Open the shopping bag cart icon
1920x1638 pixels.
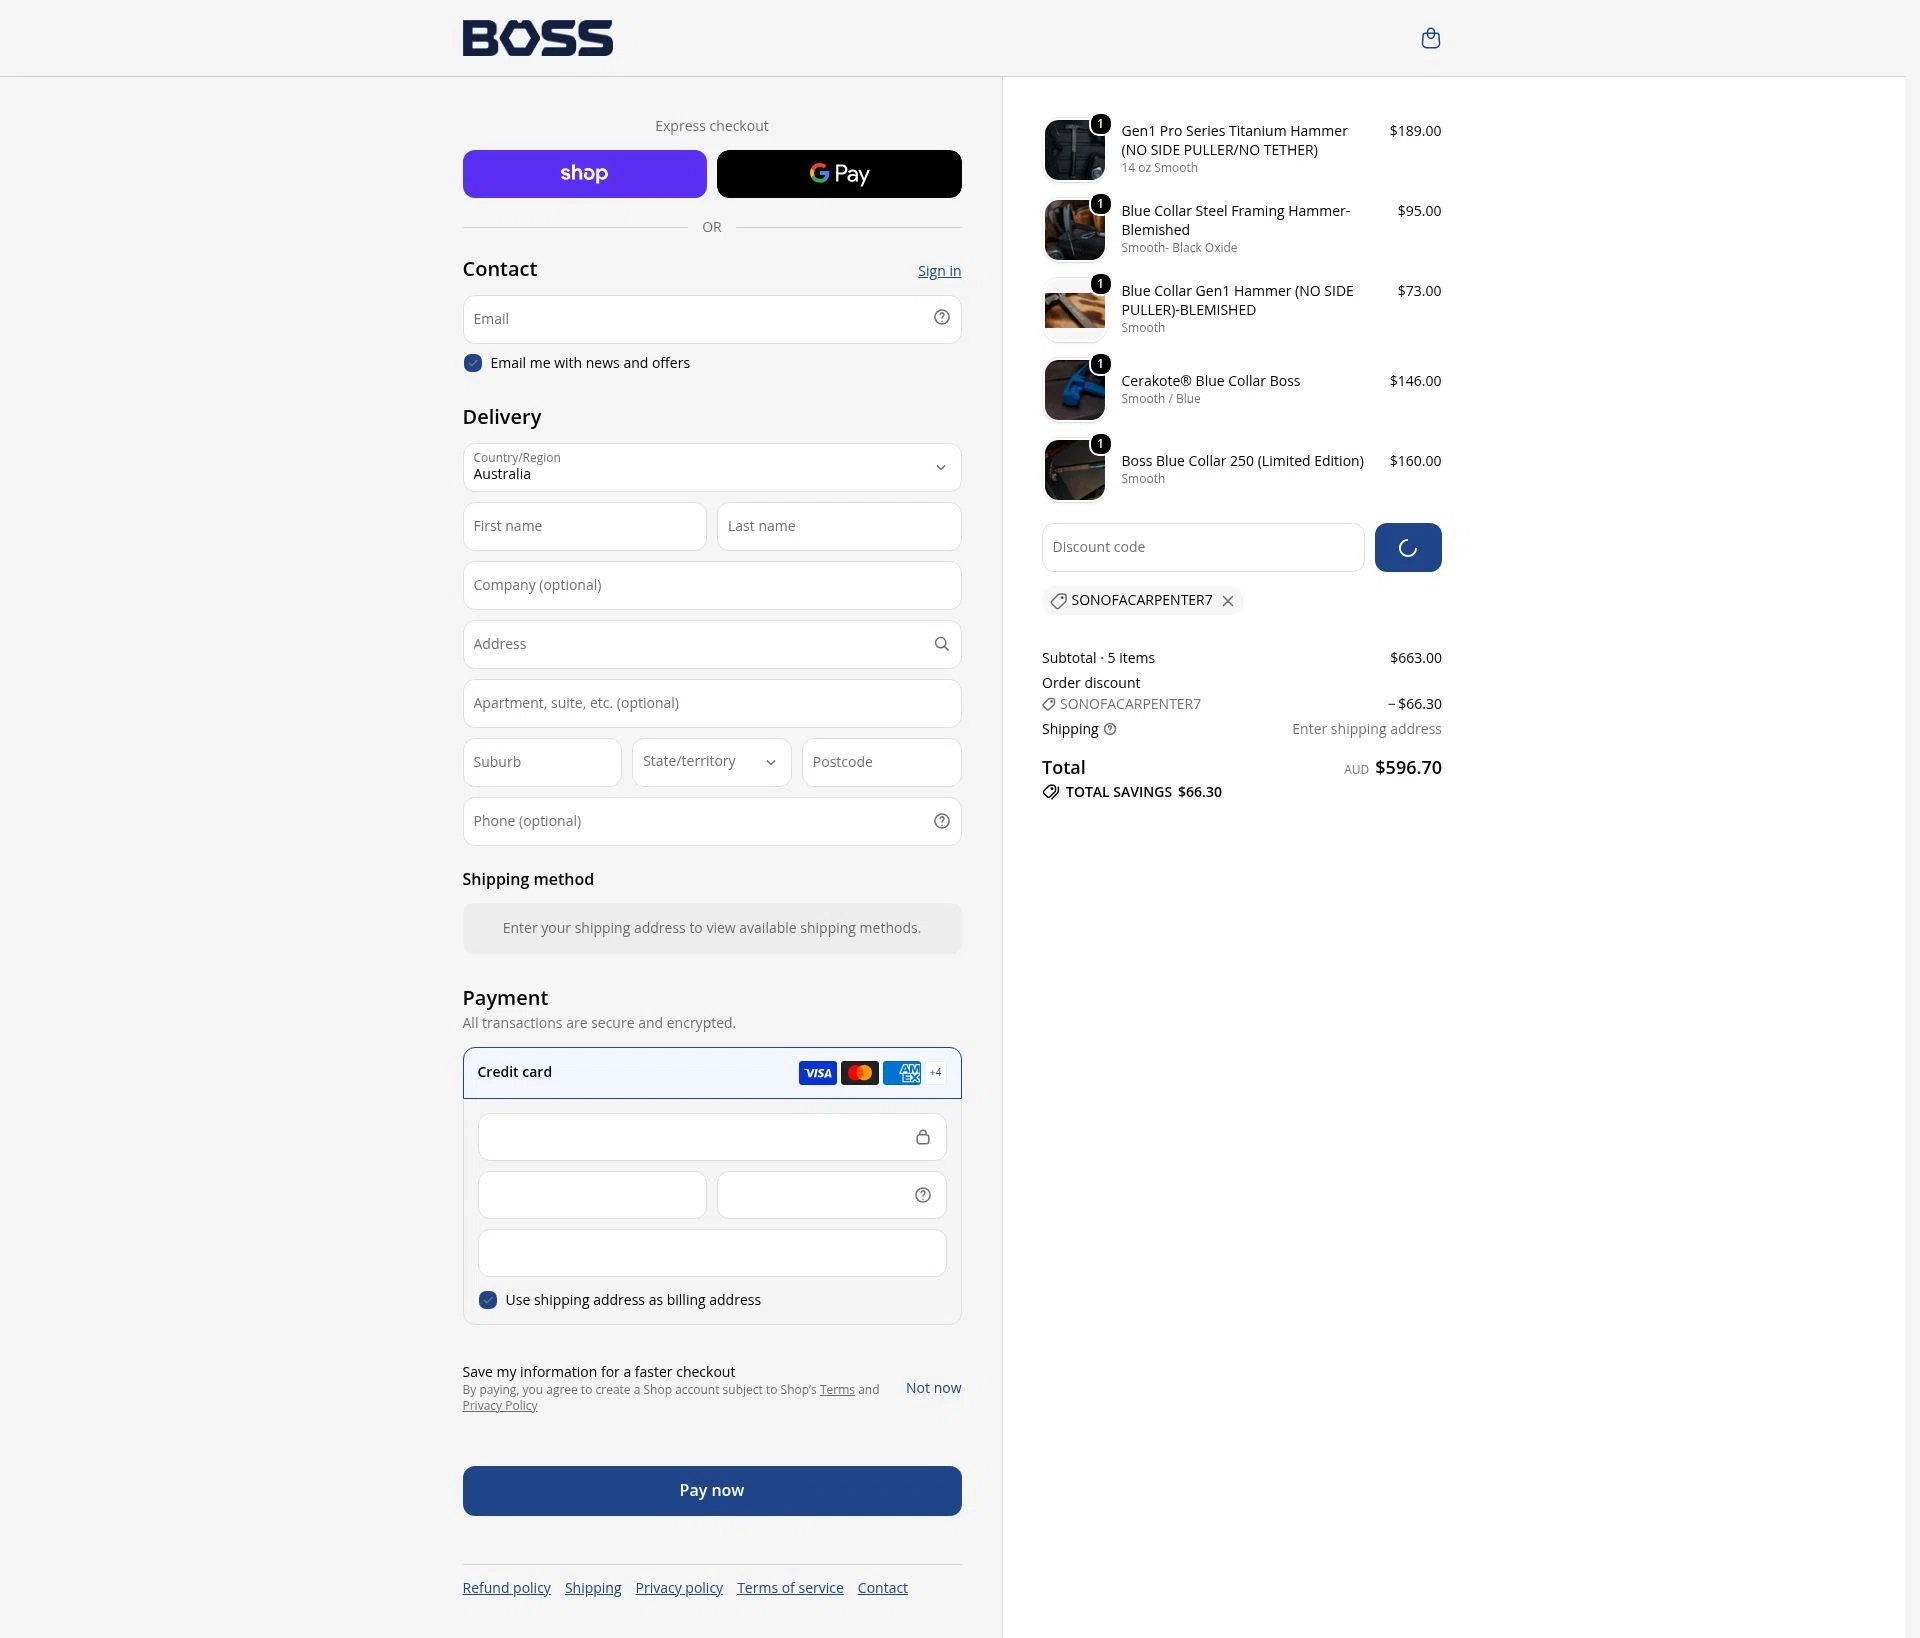point(1431,38)
